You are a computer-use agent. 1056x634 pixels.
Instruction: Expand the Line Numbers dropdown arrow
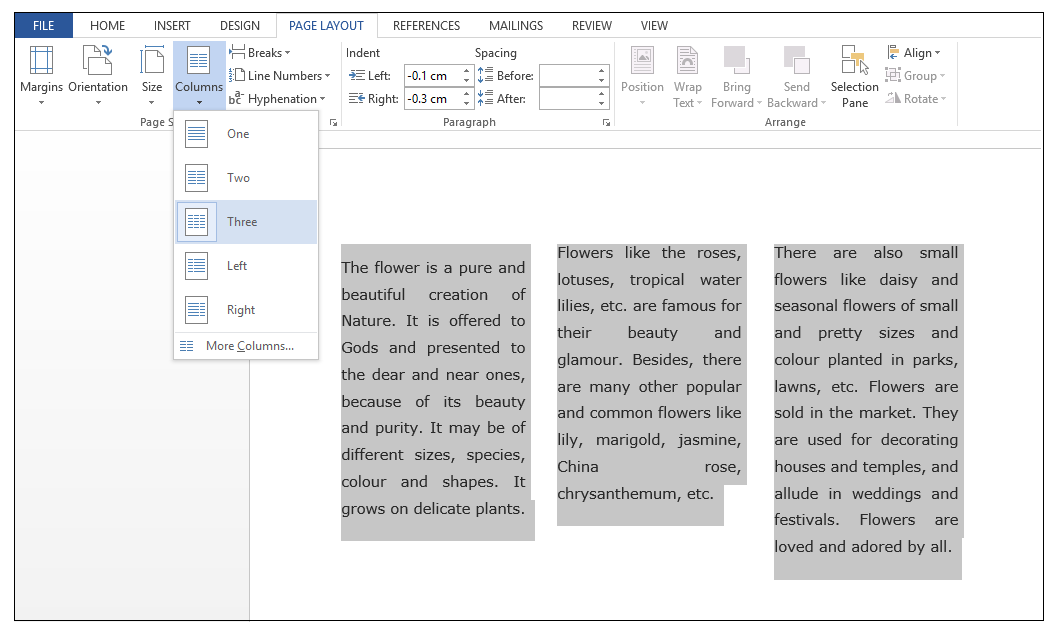pos(328,76)
